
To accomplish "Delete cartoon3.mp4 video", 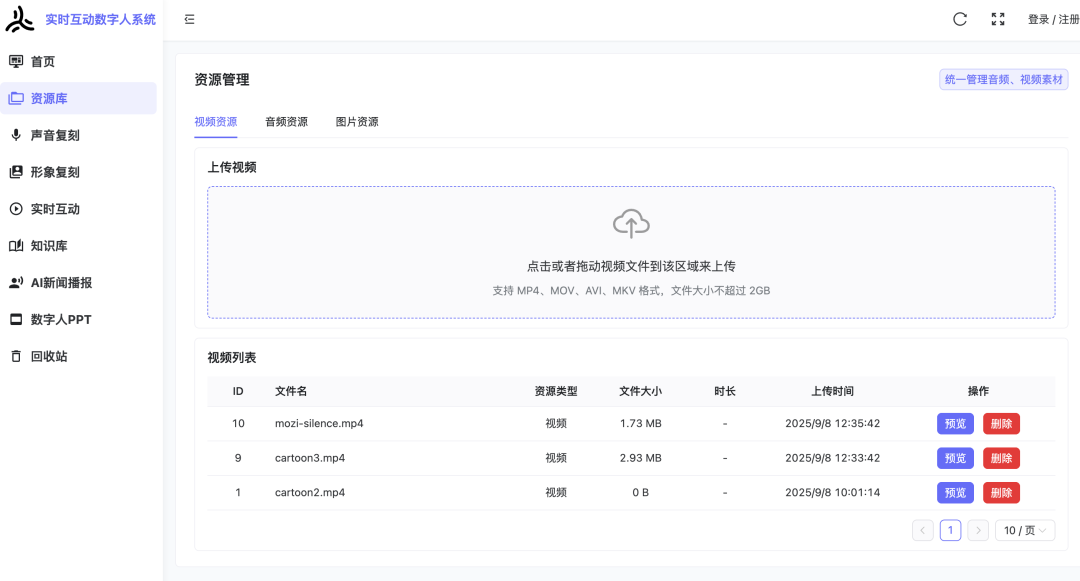I will click(1001, 458).
